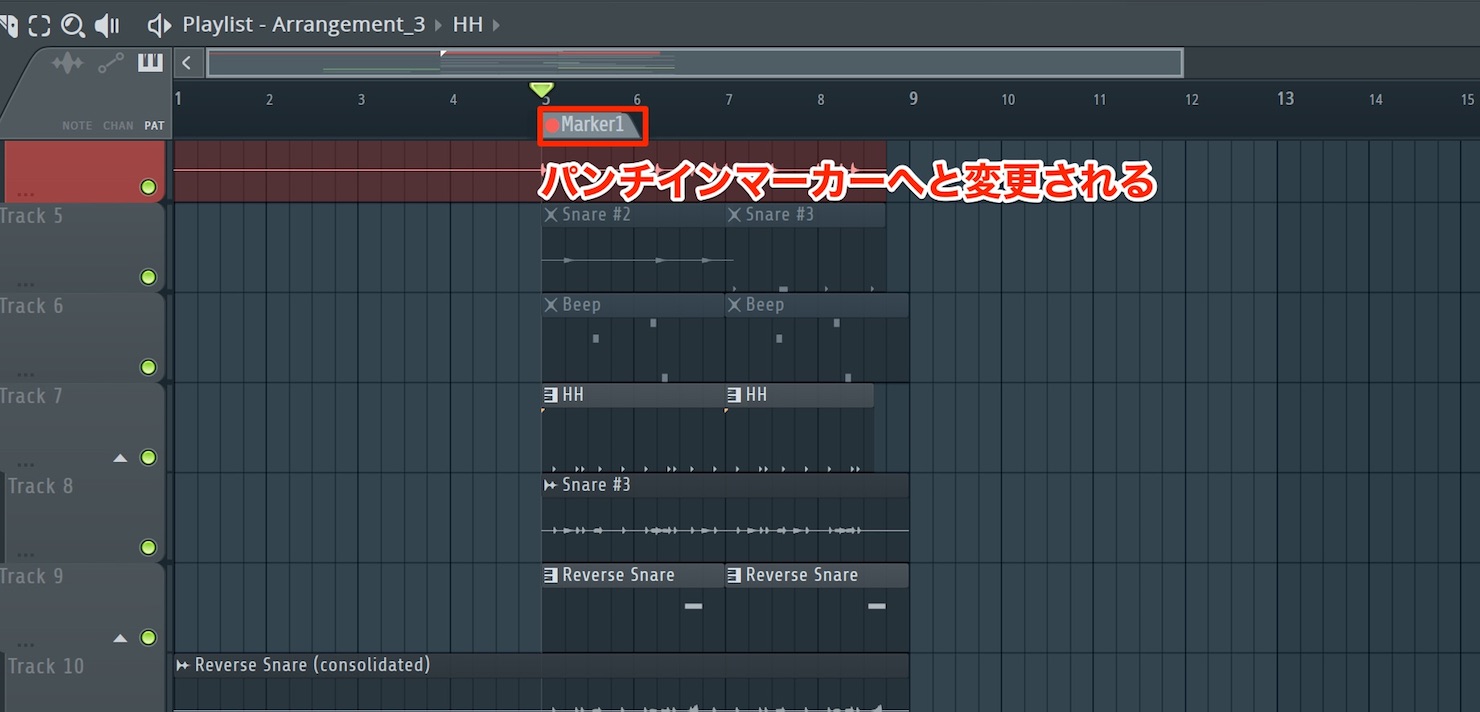The width and height of the screenshot is (1480, 712).
Task: Expand the arrow after HH
Action: (x=496, y=25)
